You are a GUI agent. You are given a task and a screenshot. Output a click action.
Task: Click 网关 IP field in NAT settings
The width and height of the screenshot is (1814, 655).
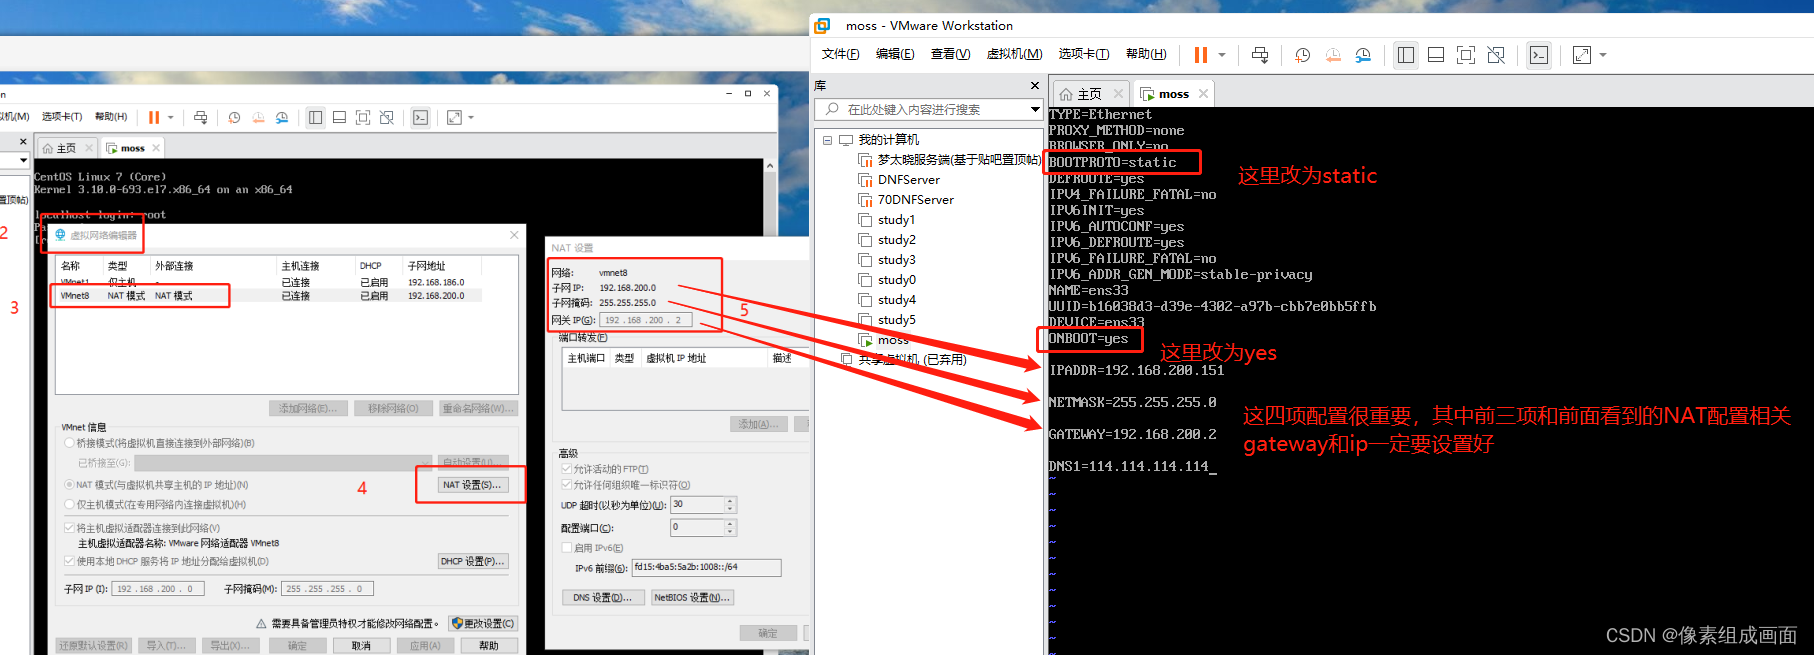click(647, 320)
